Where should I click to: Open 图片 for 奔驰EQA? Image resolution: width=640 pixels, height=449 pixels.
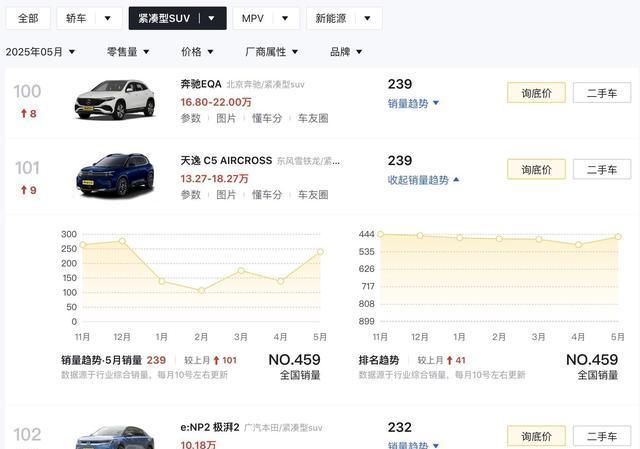click(x=226, y=118)
